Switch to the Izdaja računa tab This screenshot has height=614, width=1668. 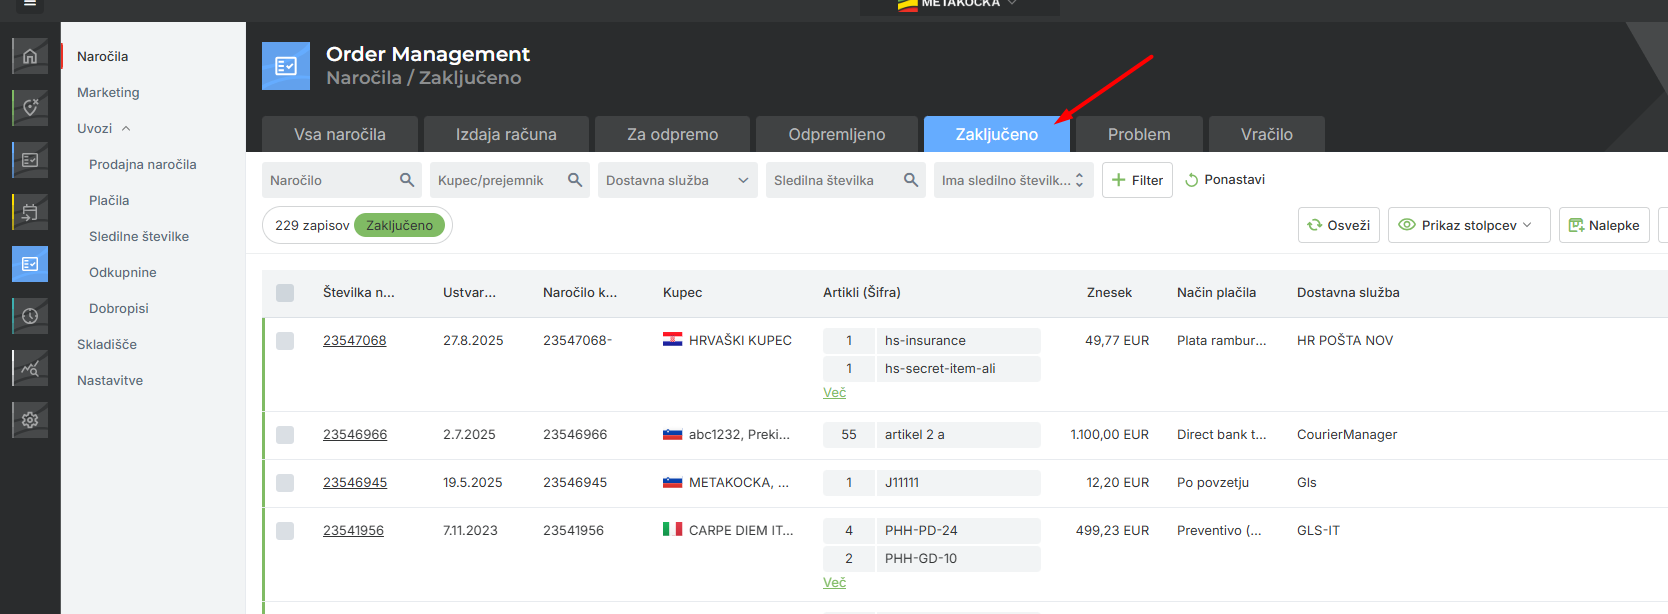506,134
